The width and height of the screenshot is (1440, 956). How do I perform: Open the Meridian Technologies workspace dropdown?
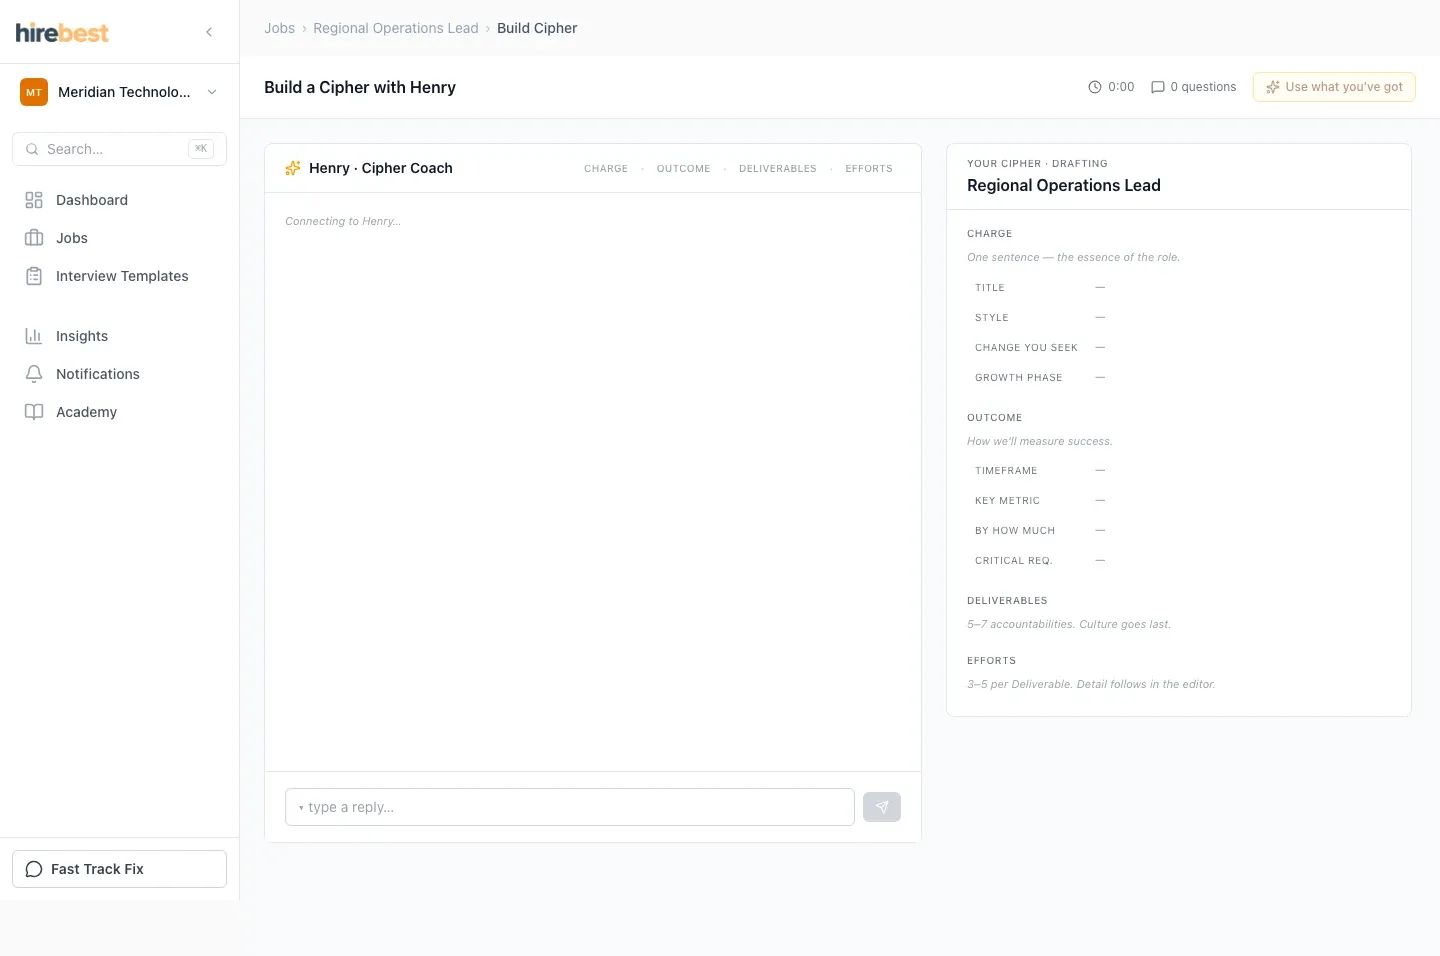point(119,92)
